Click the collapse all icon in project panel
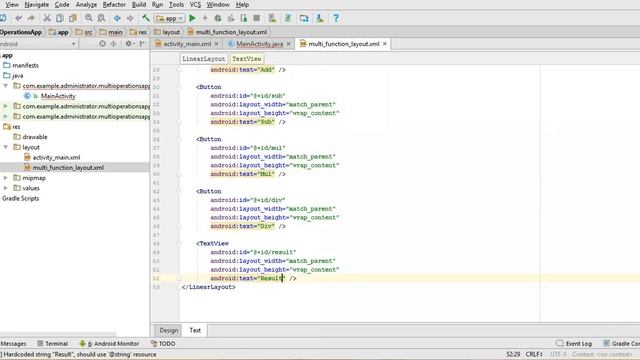The image size is (640, 360). pos(113,44)
